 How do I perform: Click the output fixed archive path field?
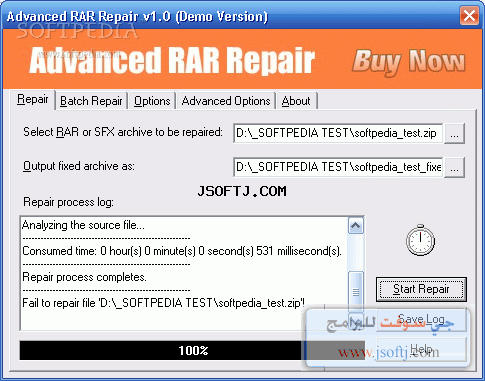pos(338,167)
